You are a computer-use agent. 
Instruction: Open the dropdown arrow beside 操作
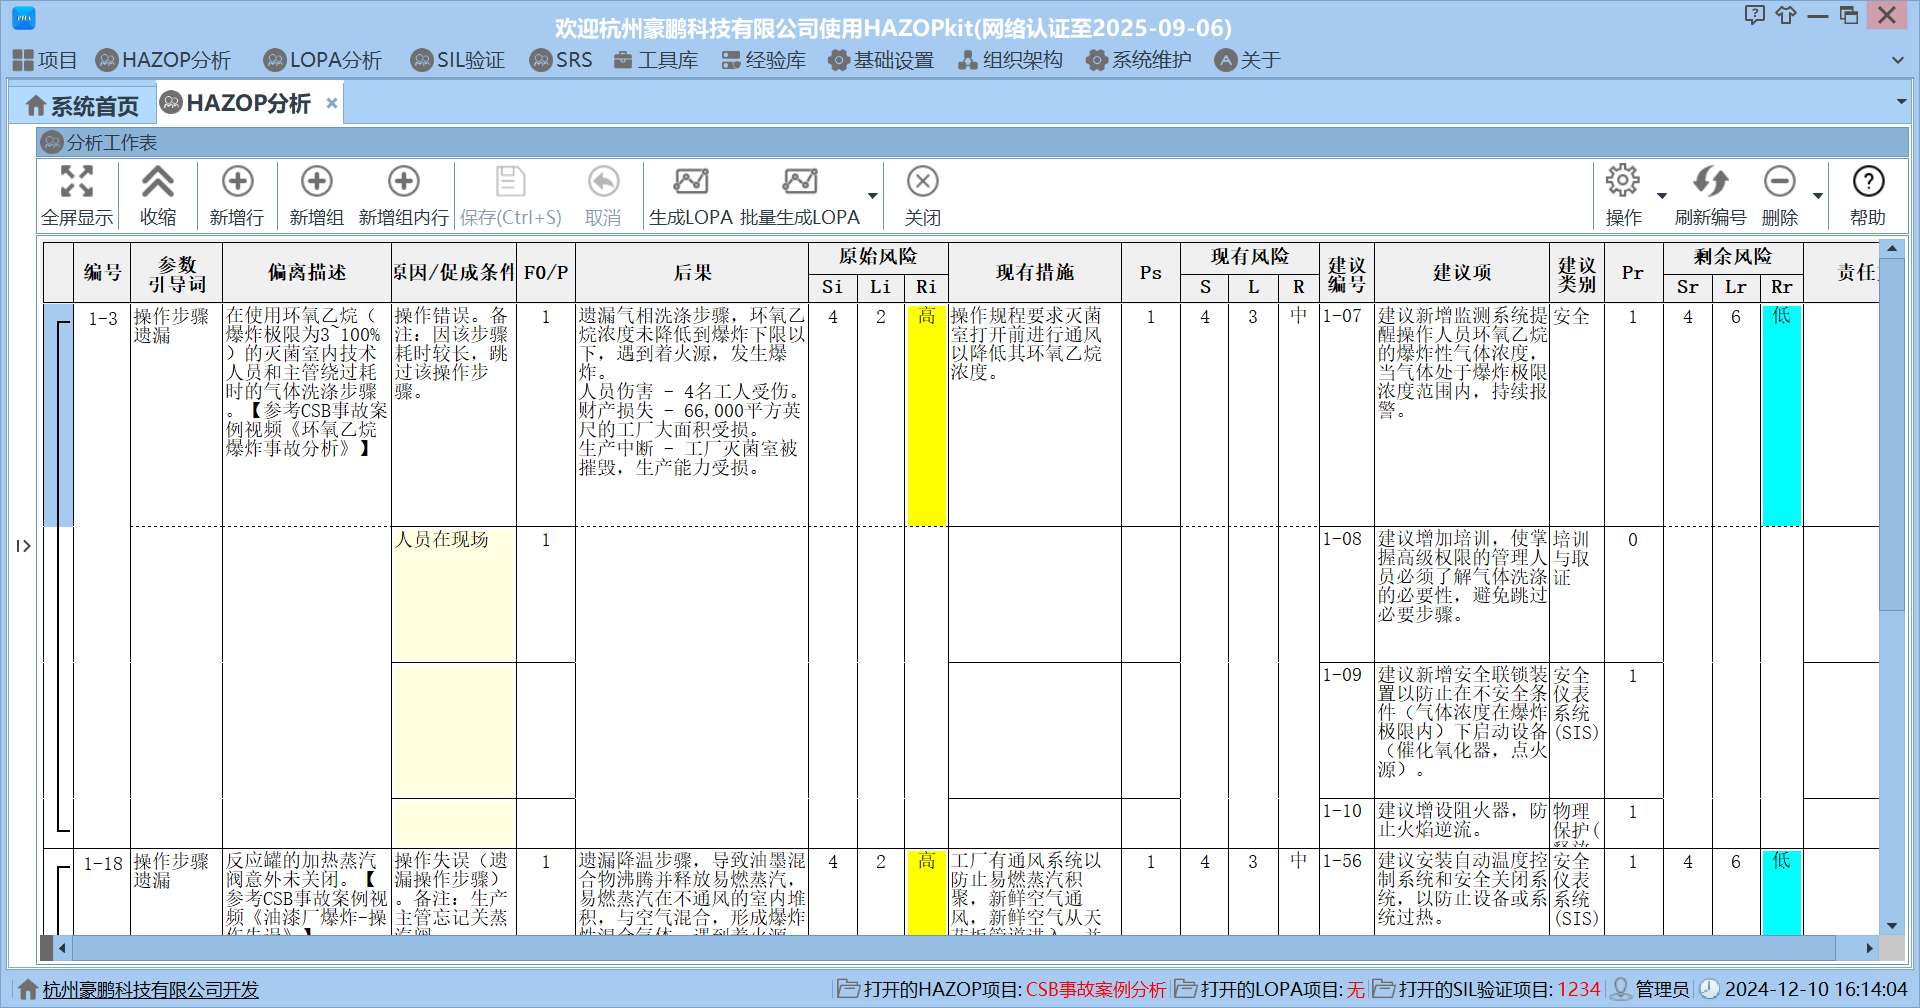[1662, 196]
